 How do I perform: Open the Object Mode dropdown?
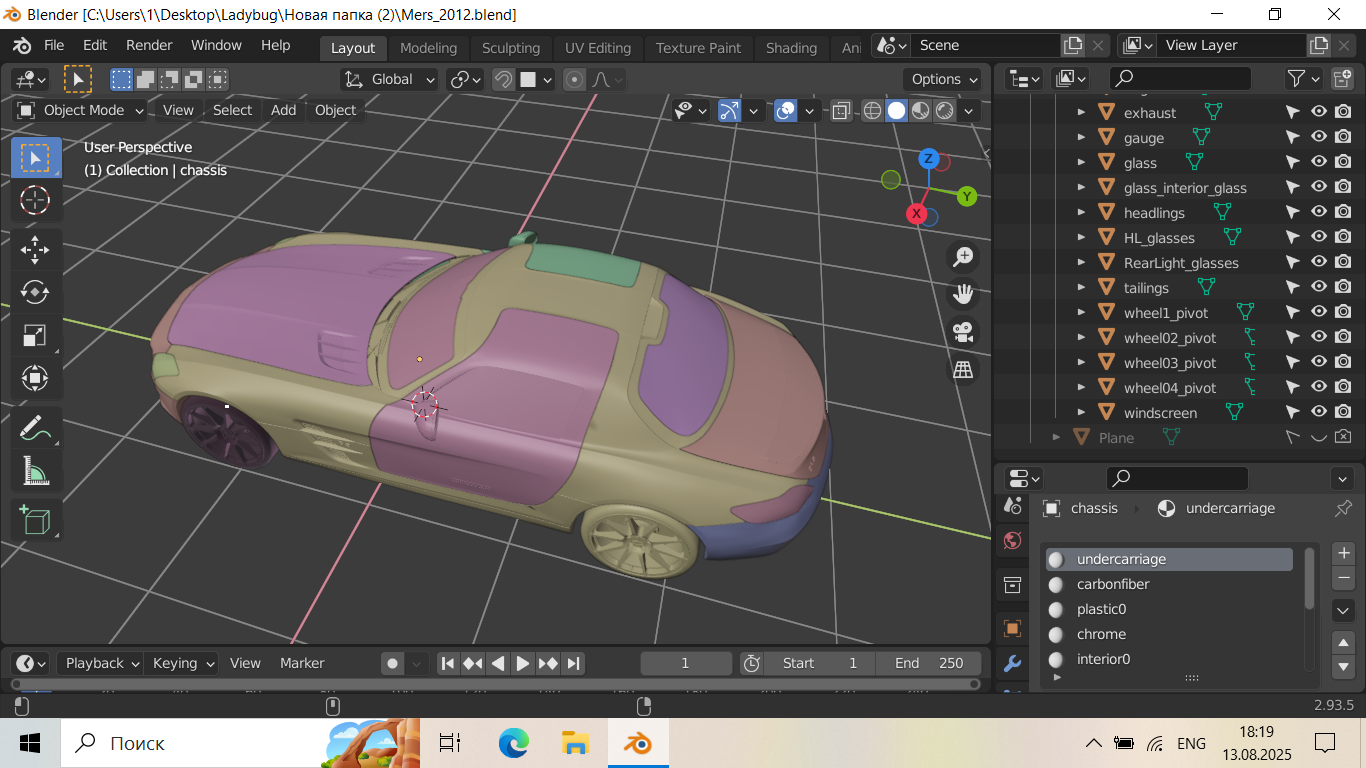[82, 110]
